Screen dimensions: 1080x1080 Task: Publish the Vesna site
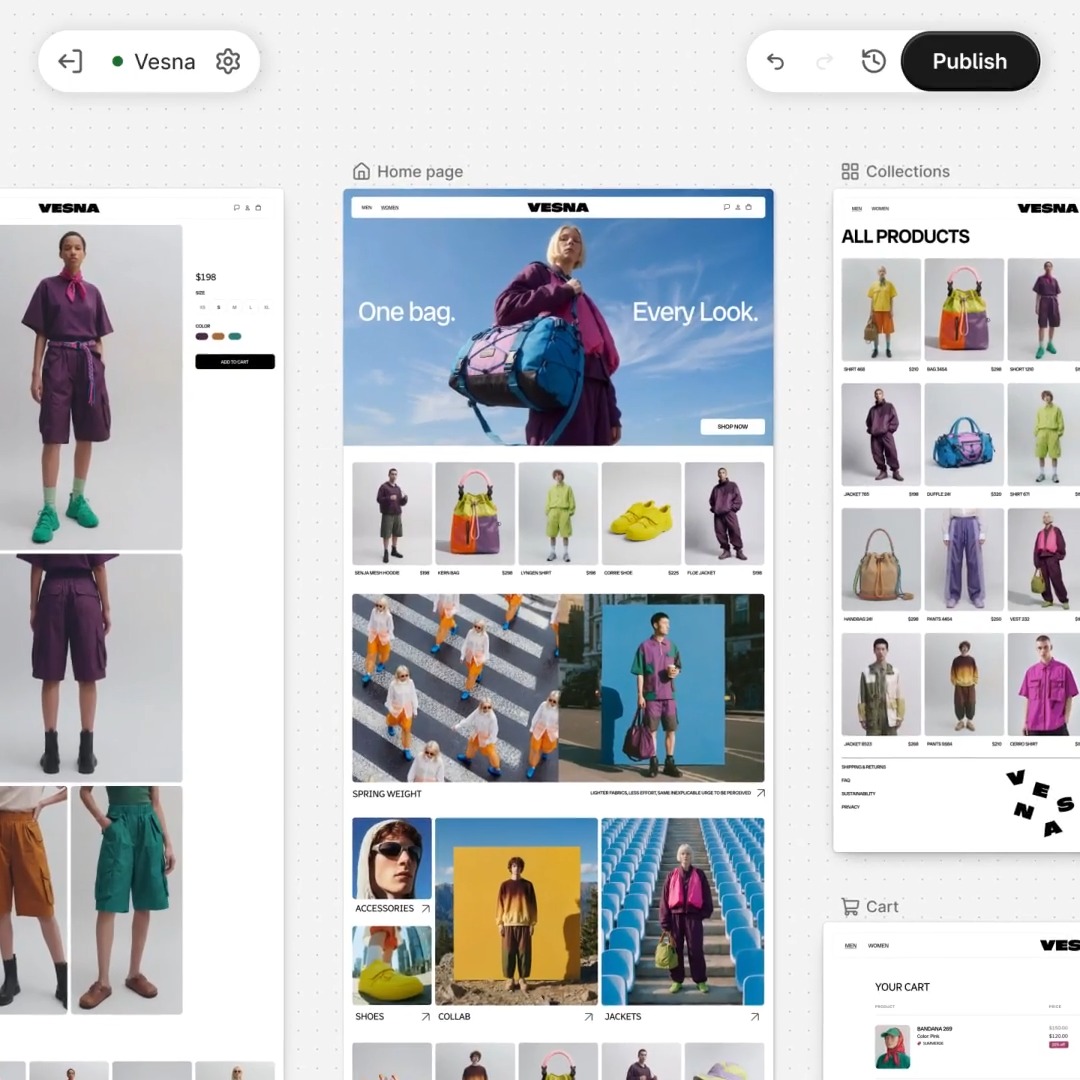[970, 61]
